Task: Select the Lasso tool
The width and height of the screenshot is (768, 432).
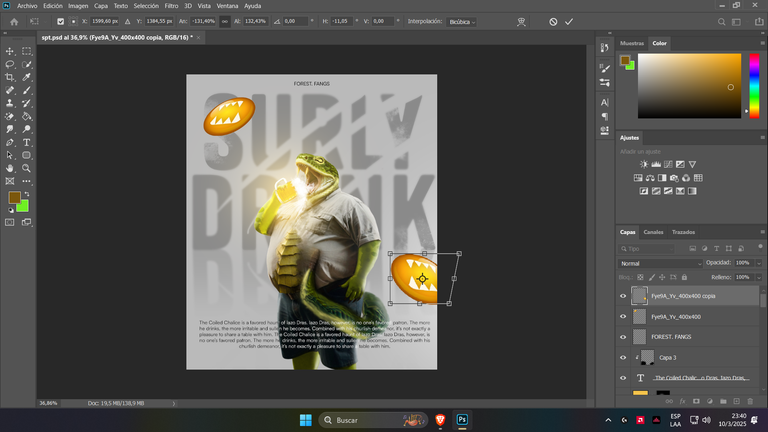Action: (x=10, y=64)
